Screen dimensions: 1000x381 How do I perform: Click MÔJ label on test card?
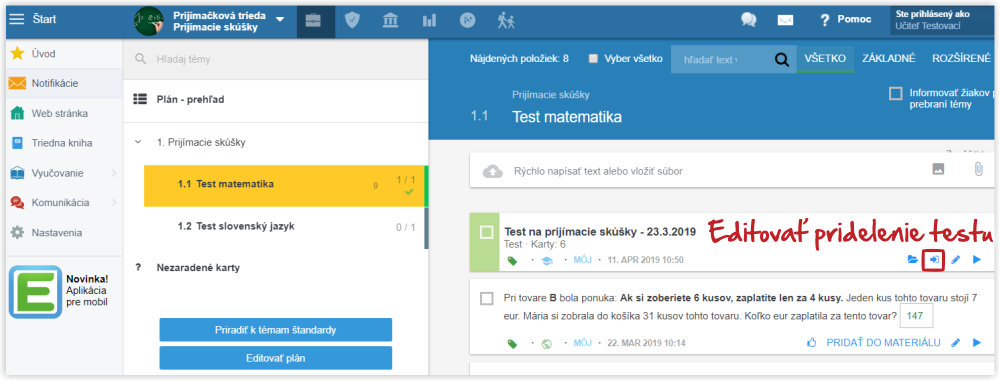(x=583, y=260)
